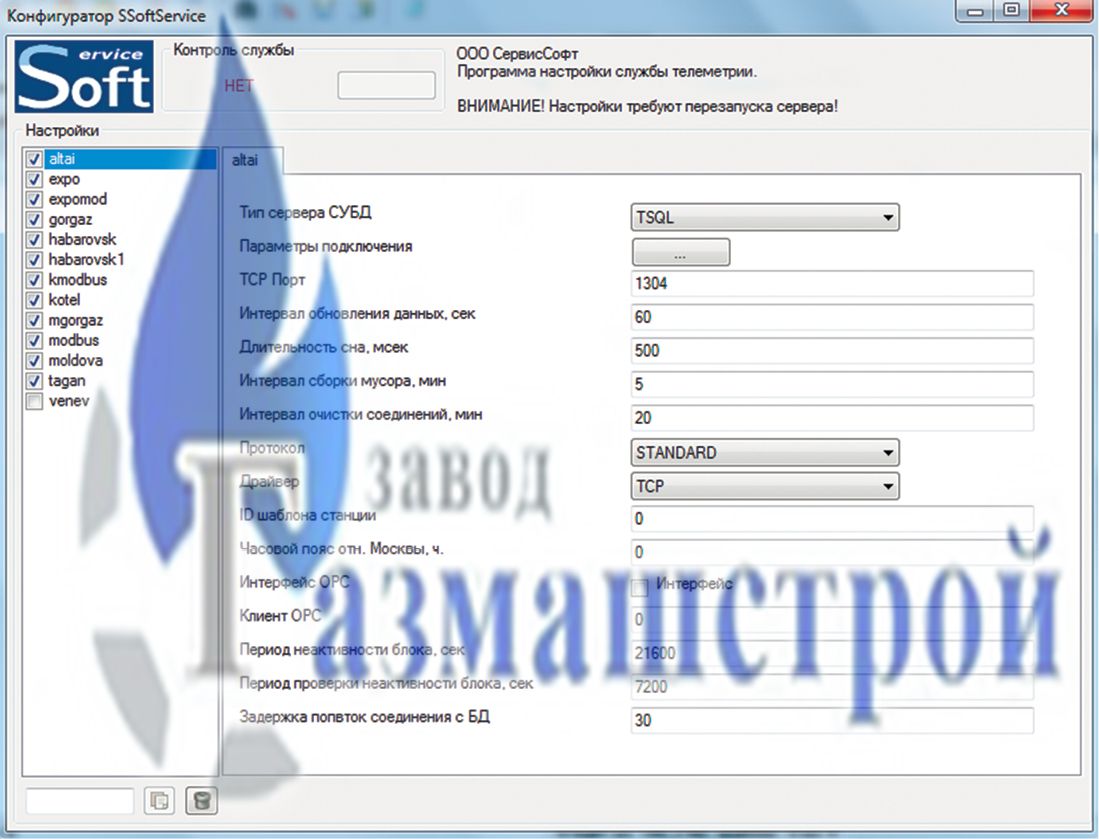Click the НЕТ service status text
The width and height of the screenshot is (1099, 839).
tap(238, 86)
